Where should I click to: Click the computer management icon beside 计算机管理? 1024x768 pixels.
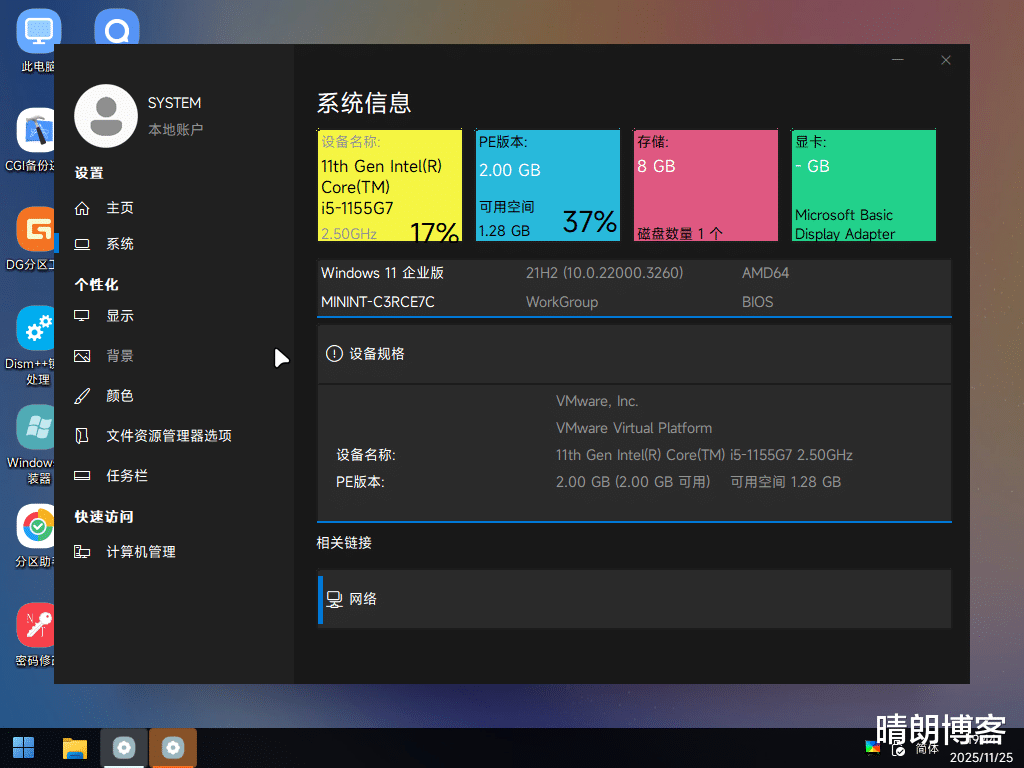click(82, 552)
